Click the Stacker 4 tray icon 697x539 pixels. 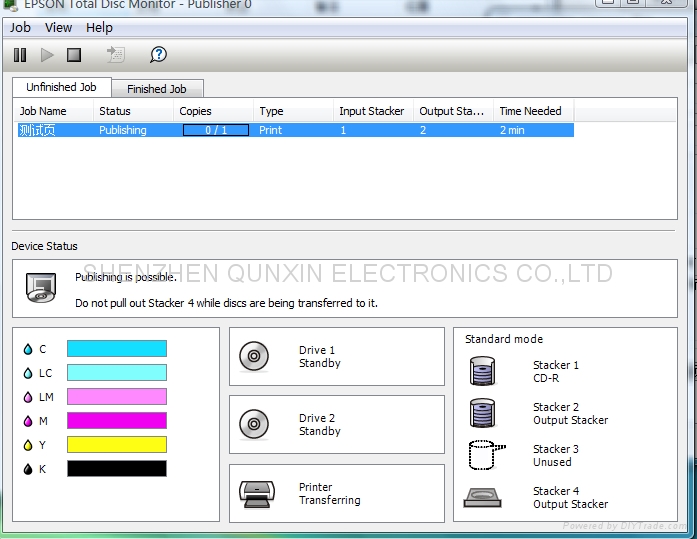(482, 498)
